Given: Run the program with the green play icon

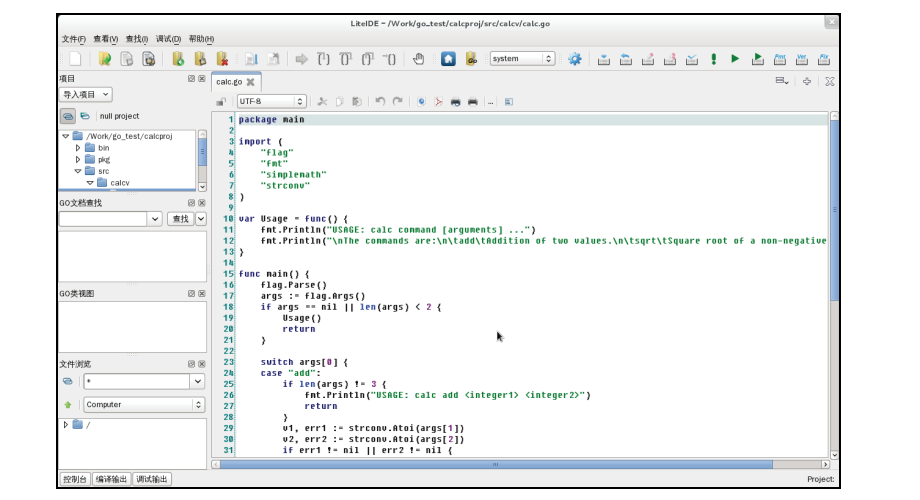Looking at the screenshot, I should pyautogui.click(x=735, y=59).
